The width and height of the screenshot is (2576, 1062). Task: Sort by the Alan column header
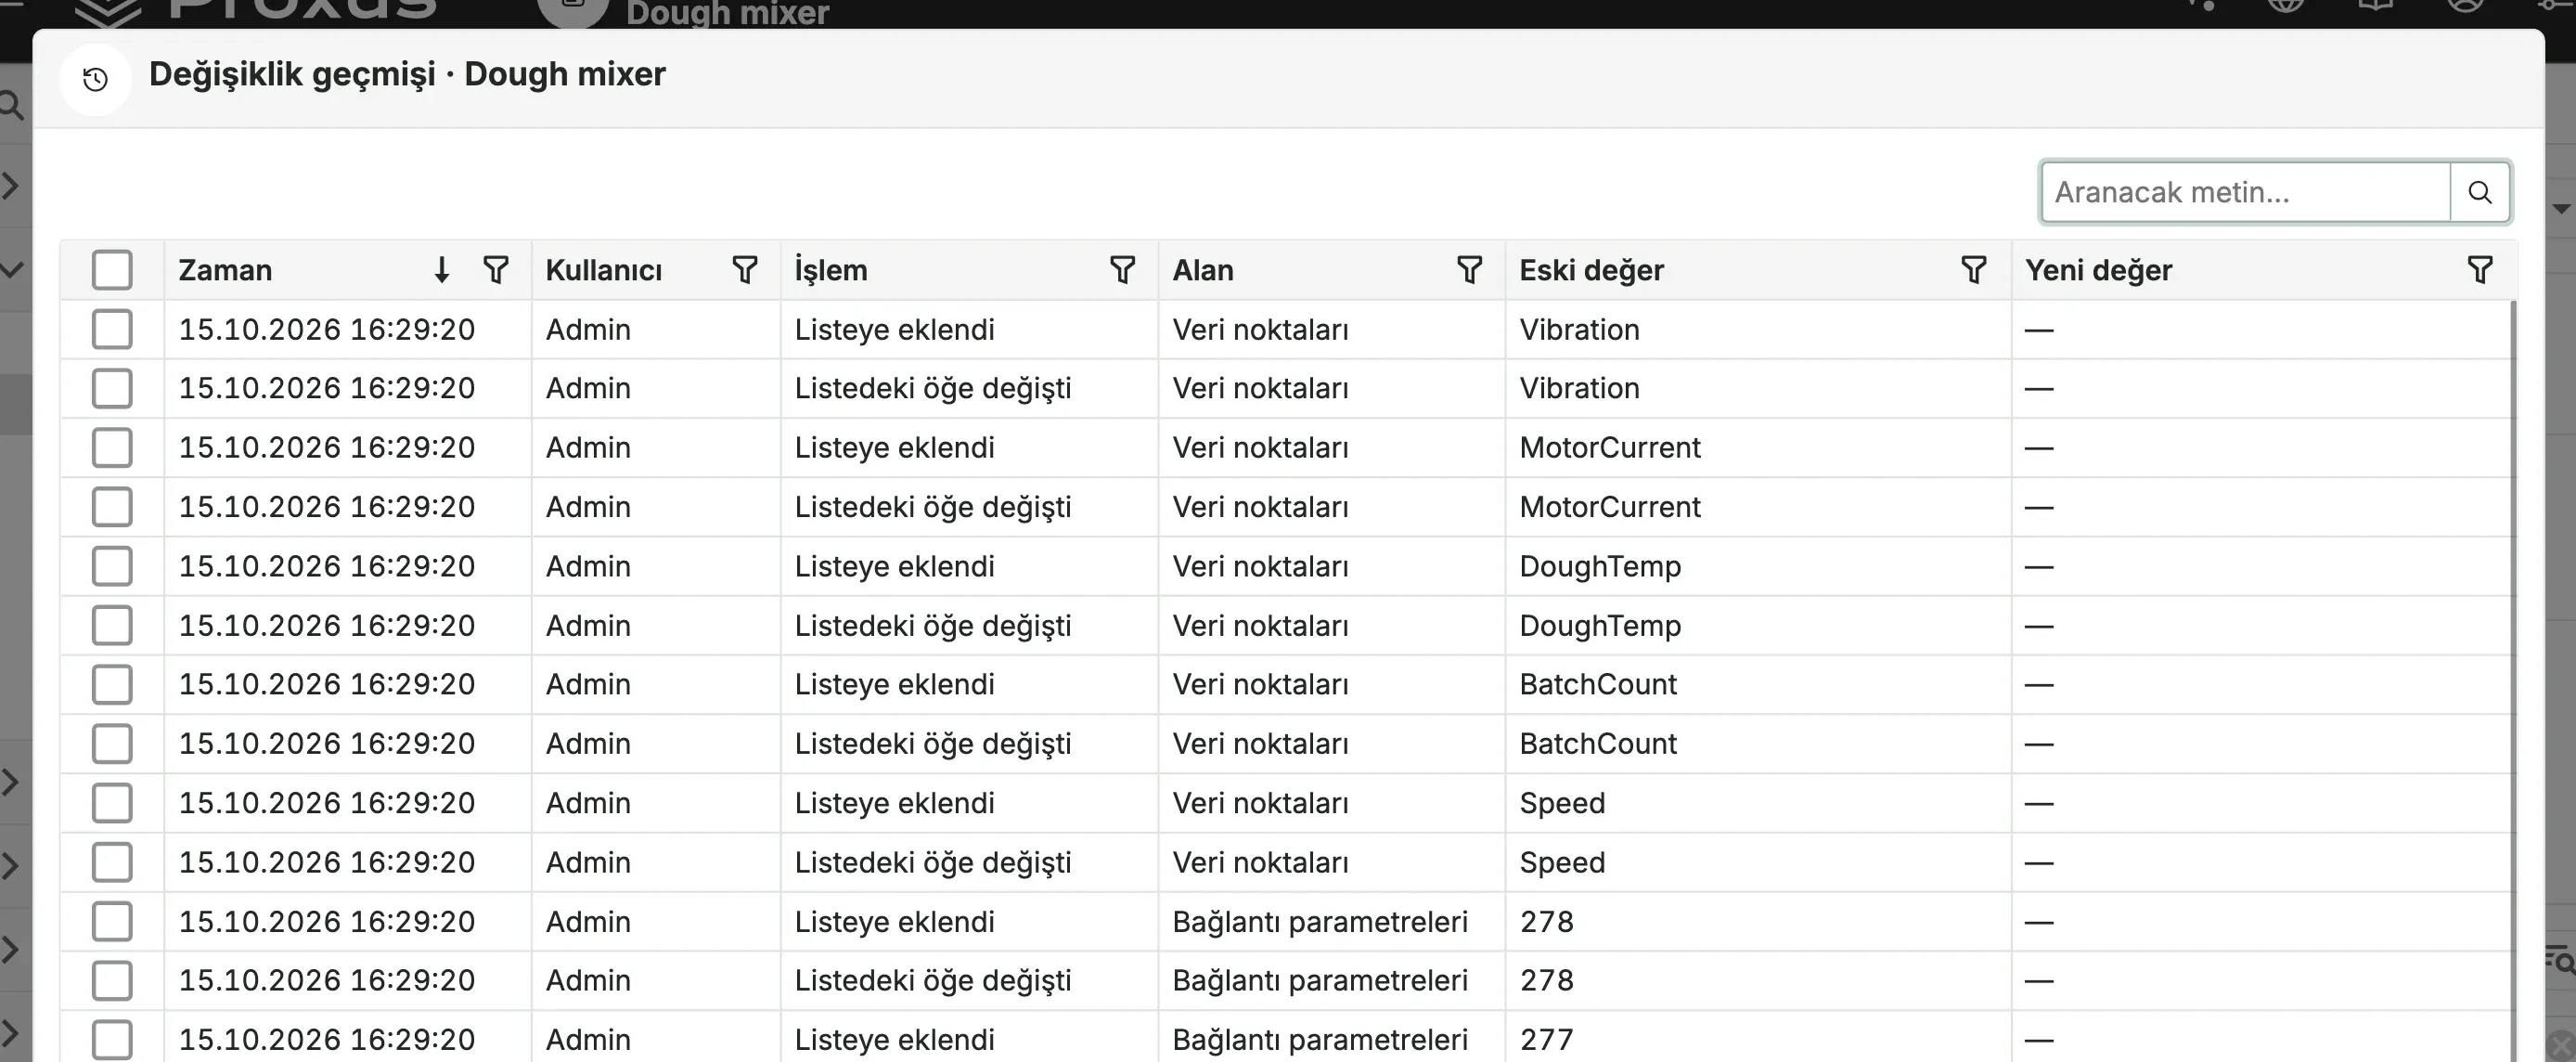(1203, 270)
